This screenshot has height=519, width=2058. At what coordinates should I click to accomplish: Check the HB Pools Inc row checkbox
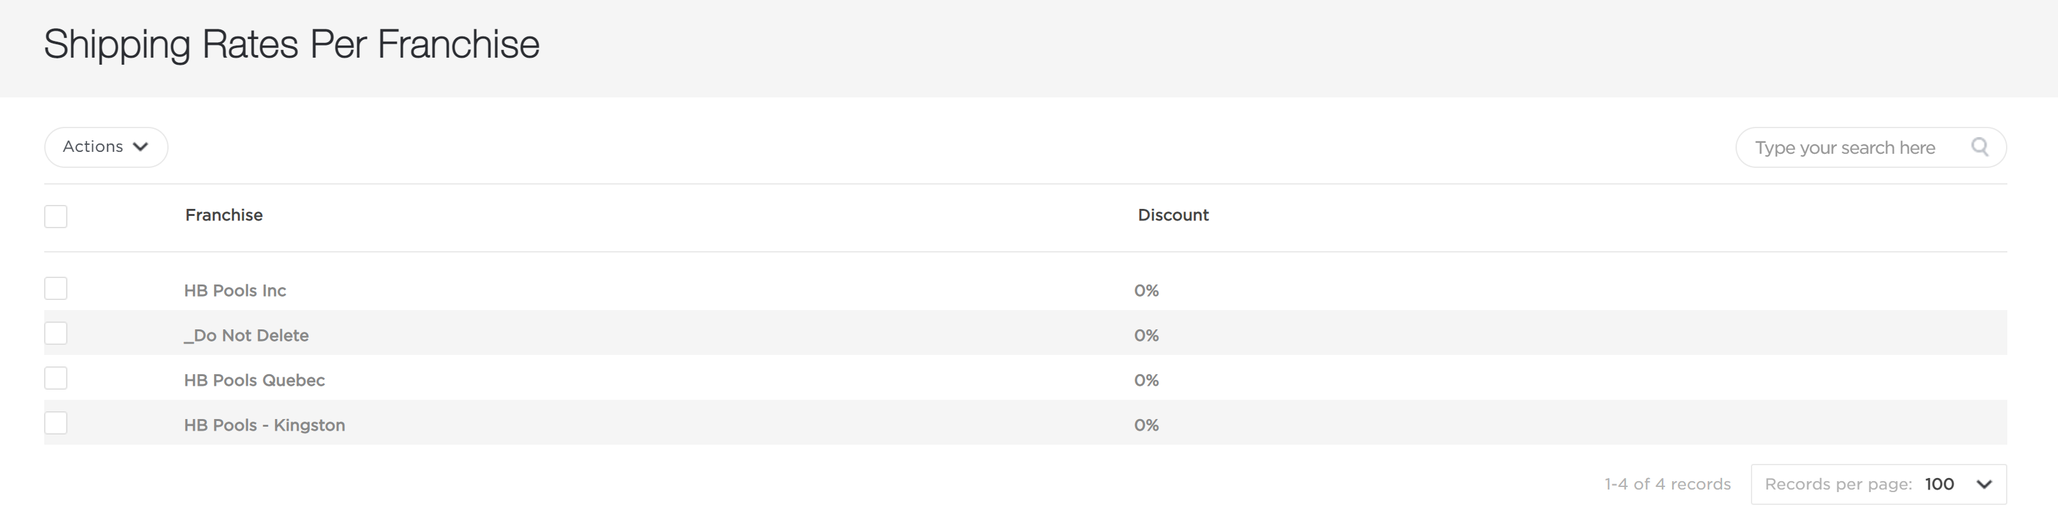pyautogui.click(x=56, y=289)
